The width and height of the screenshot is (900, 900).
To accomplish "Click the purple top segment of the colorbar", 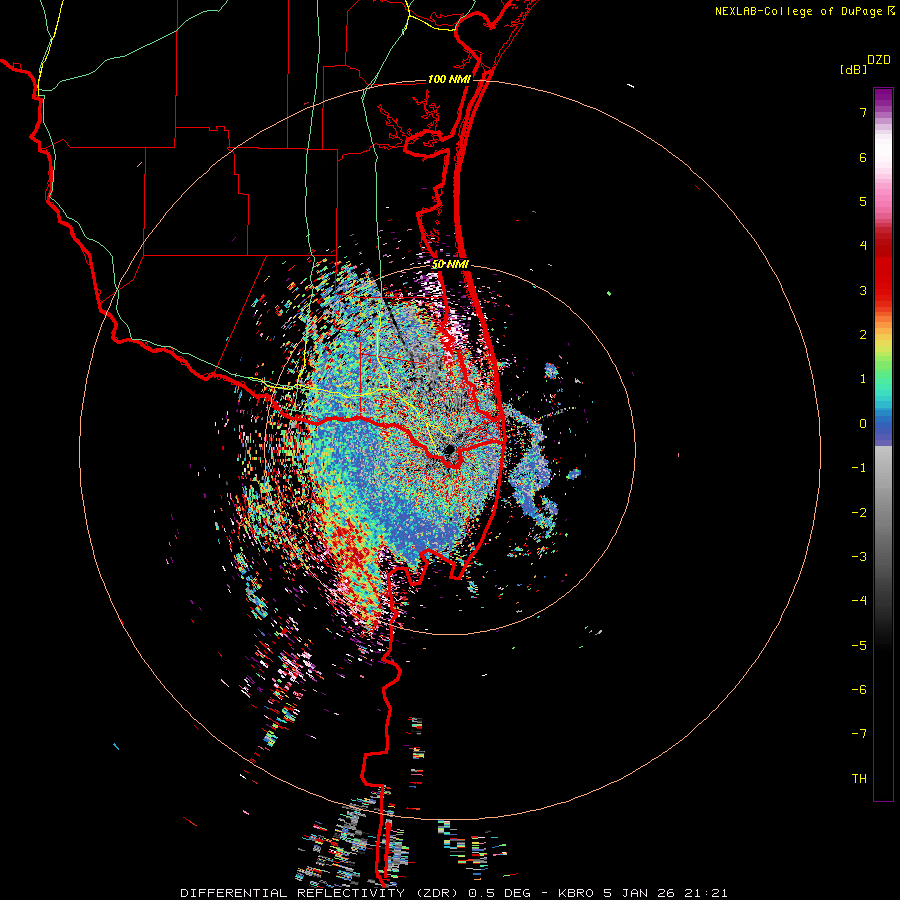I will pos(883,99).
